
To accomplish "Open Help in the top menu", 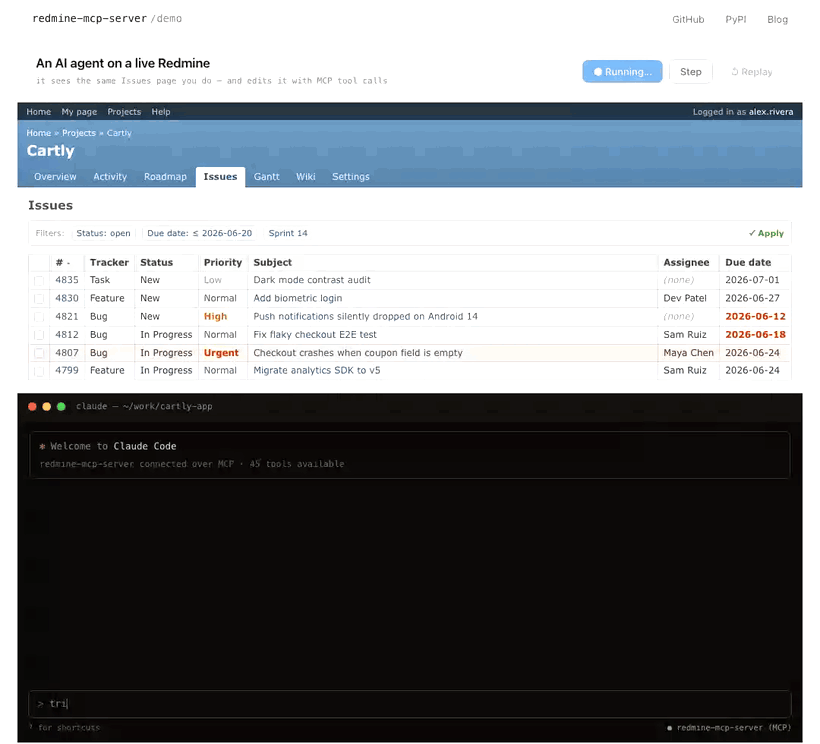I will (x=161, y=112).
